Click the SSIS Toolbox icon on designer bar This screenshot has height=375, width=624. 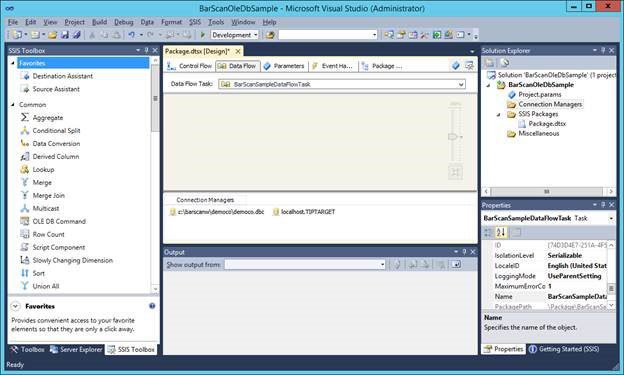469,66
